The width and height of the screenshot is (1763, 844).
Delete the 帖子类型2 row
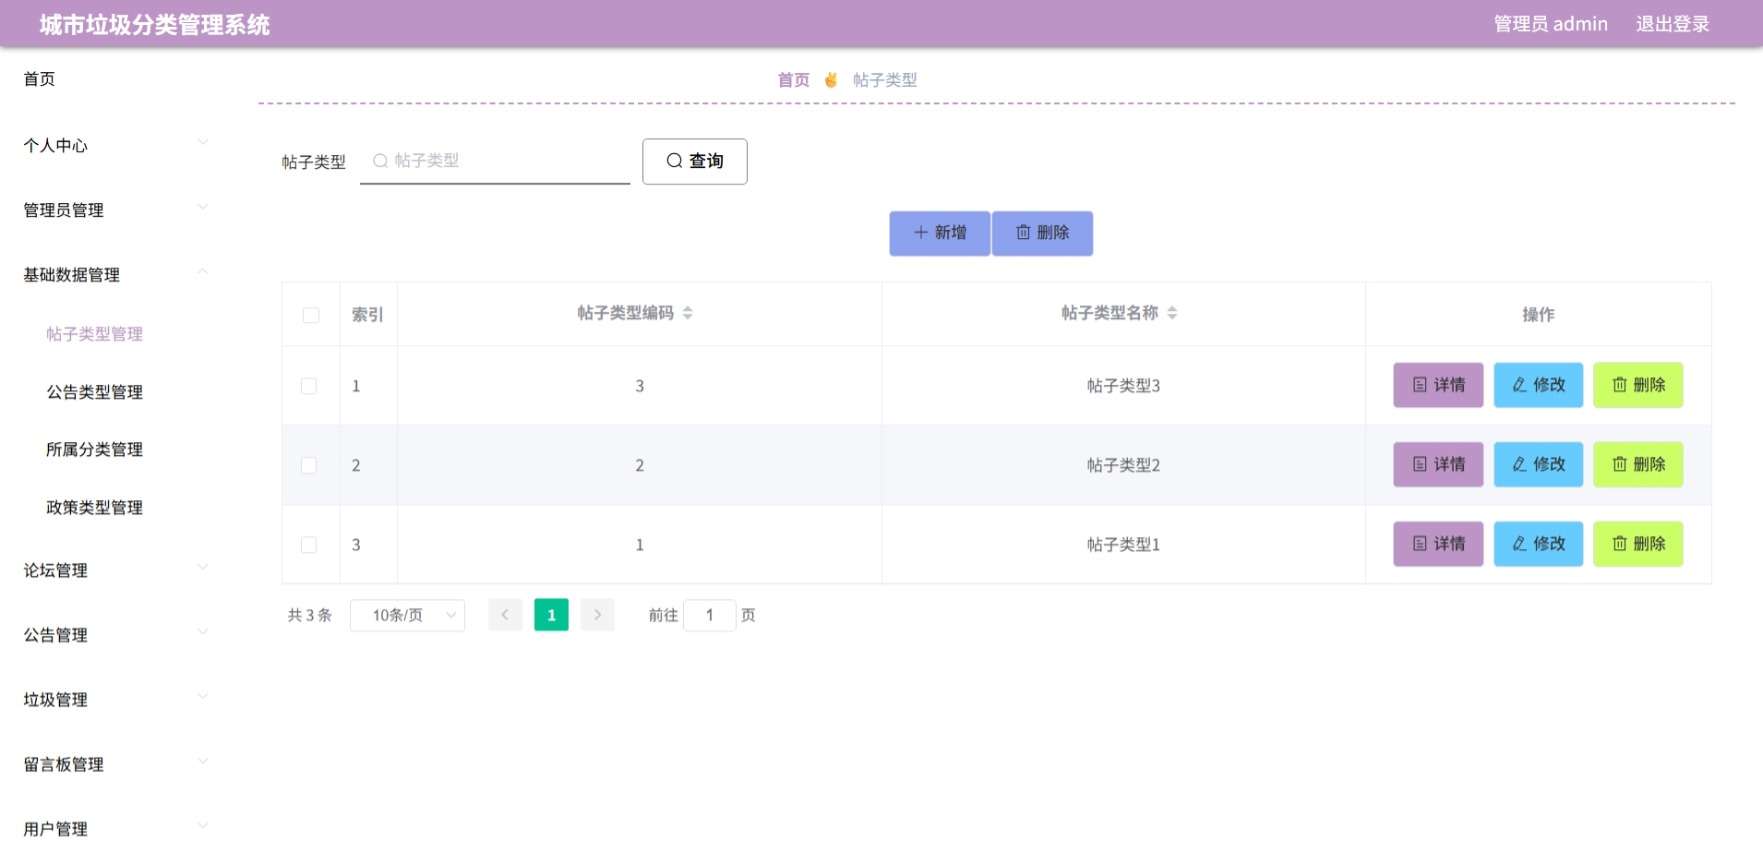point(1638,465)
